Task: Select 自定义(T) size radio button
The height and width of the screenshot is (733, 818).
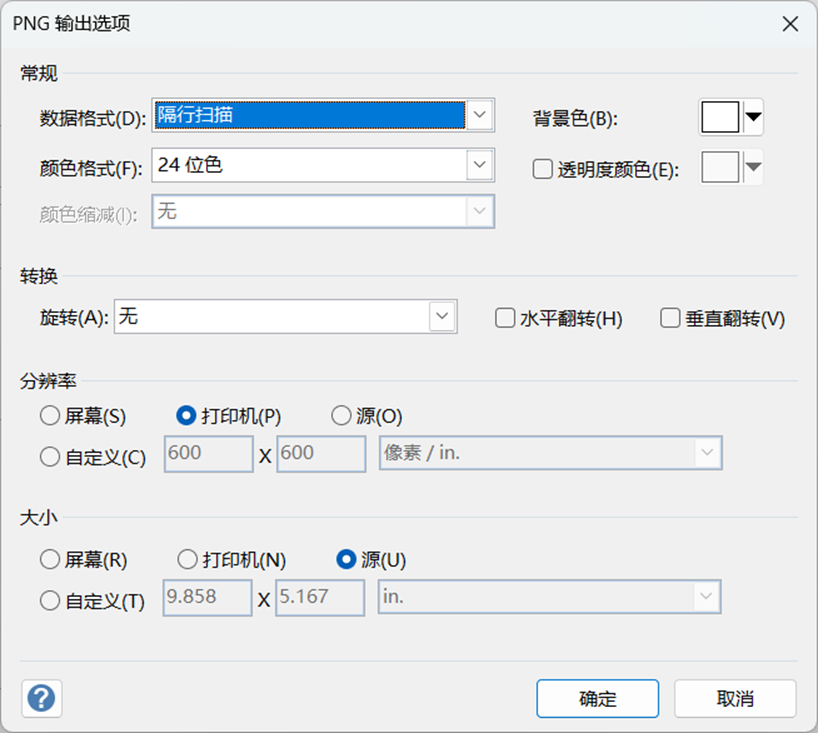Action: point(49,601)
